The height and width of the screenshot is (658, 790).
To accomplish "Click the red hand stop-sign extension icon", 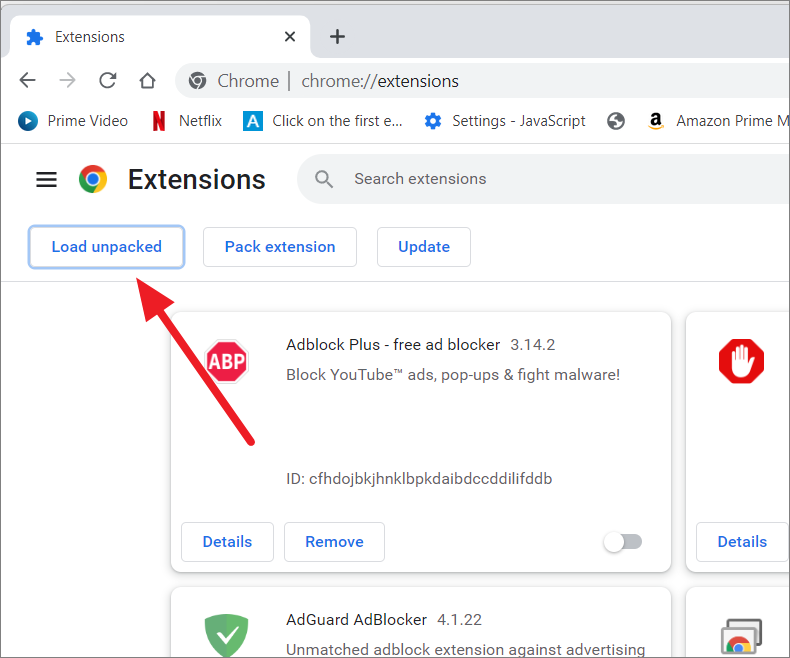I will pyautogui.click(x=741, y=361).
